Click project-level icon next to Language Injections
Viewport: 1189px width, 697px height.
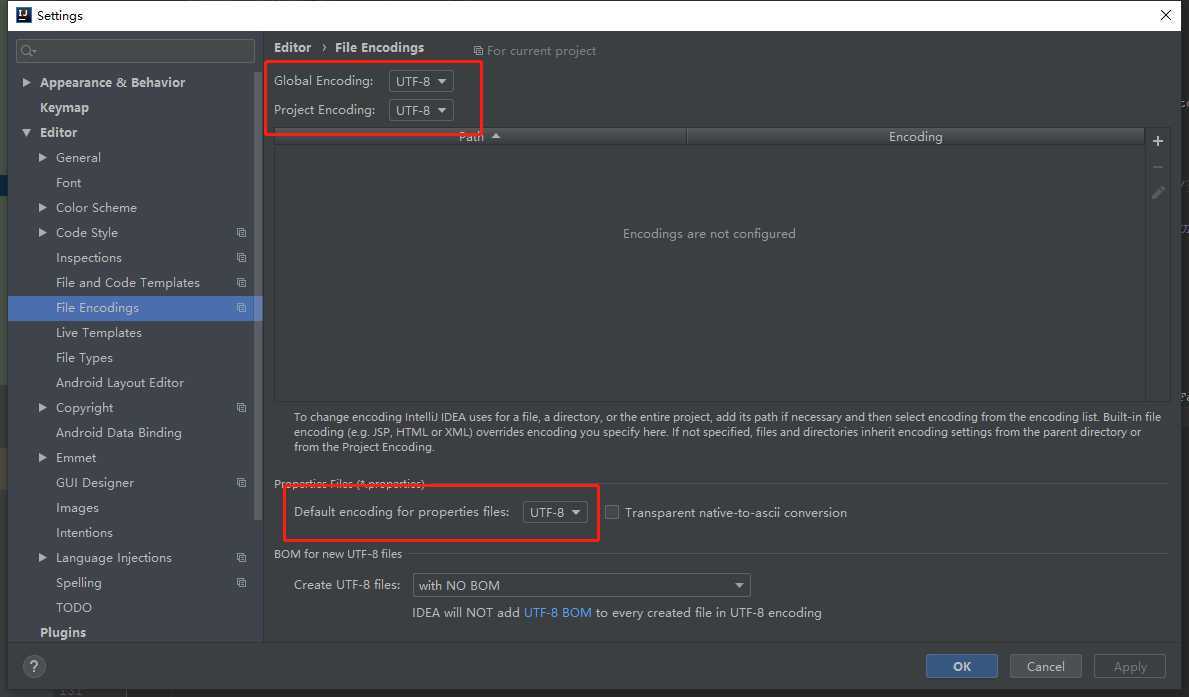point(241,558)
